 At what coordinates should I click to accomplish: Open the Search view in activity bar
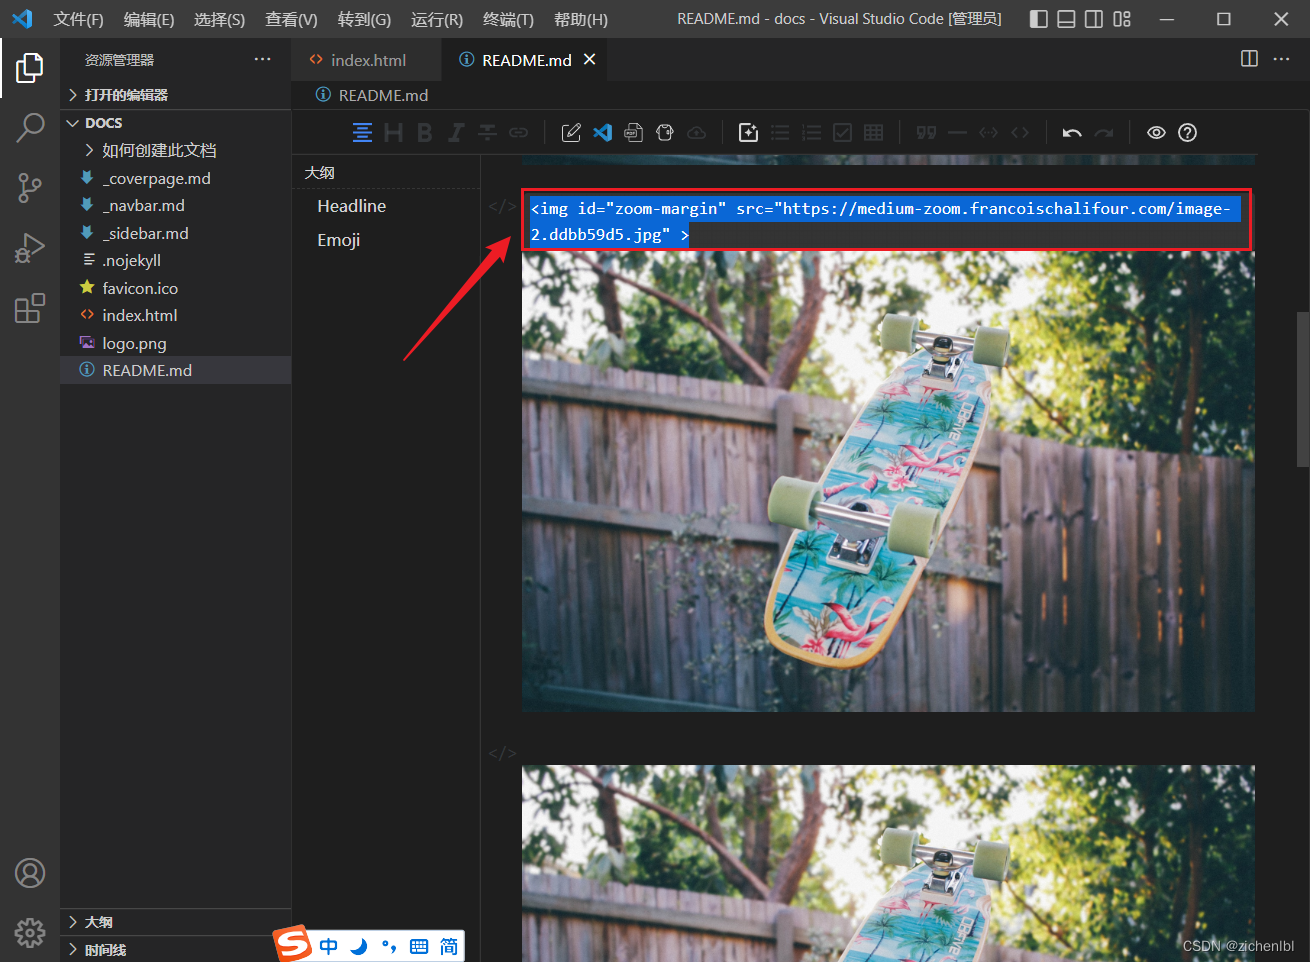tap(30, 128)
